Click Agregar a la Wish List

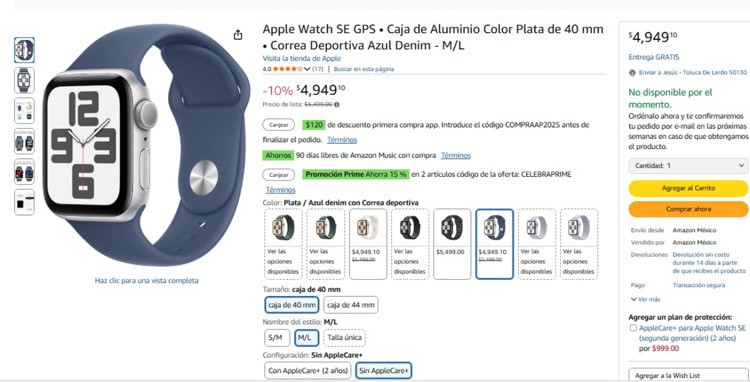tap(688, 375)
